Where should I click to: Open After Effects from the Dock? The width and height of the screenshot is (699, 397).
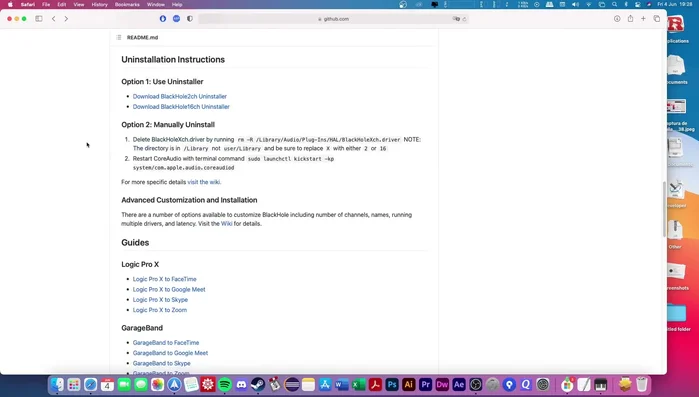pos(459,385)
